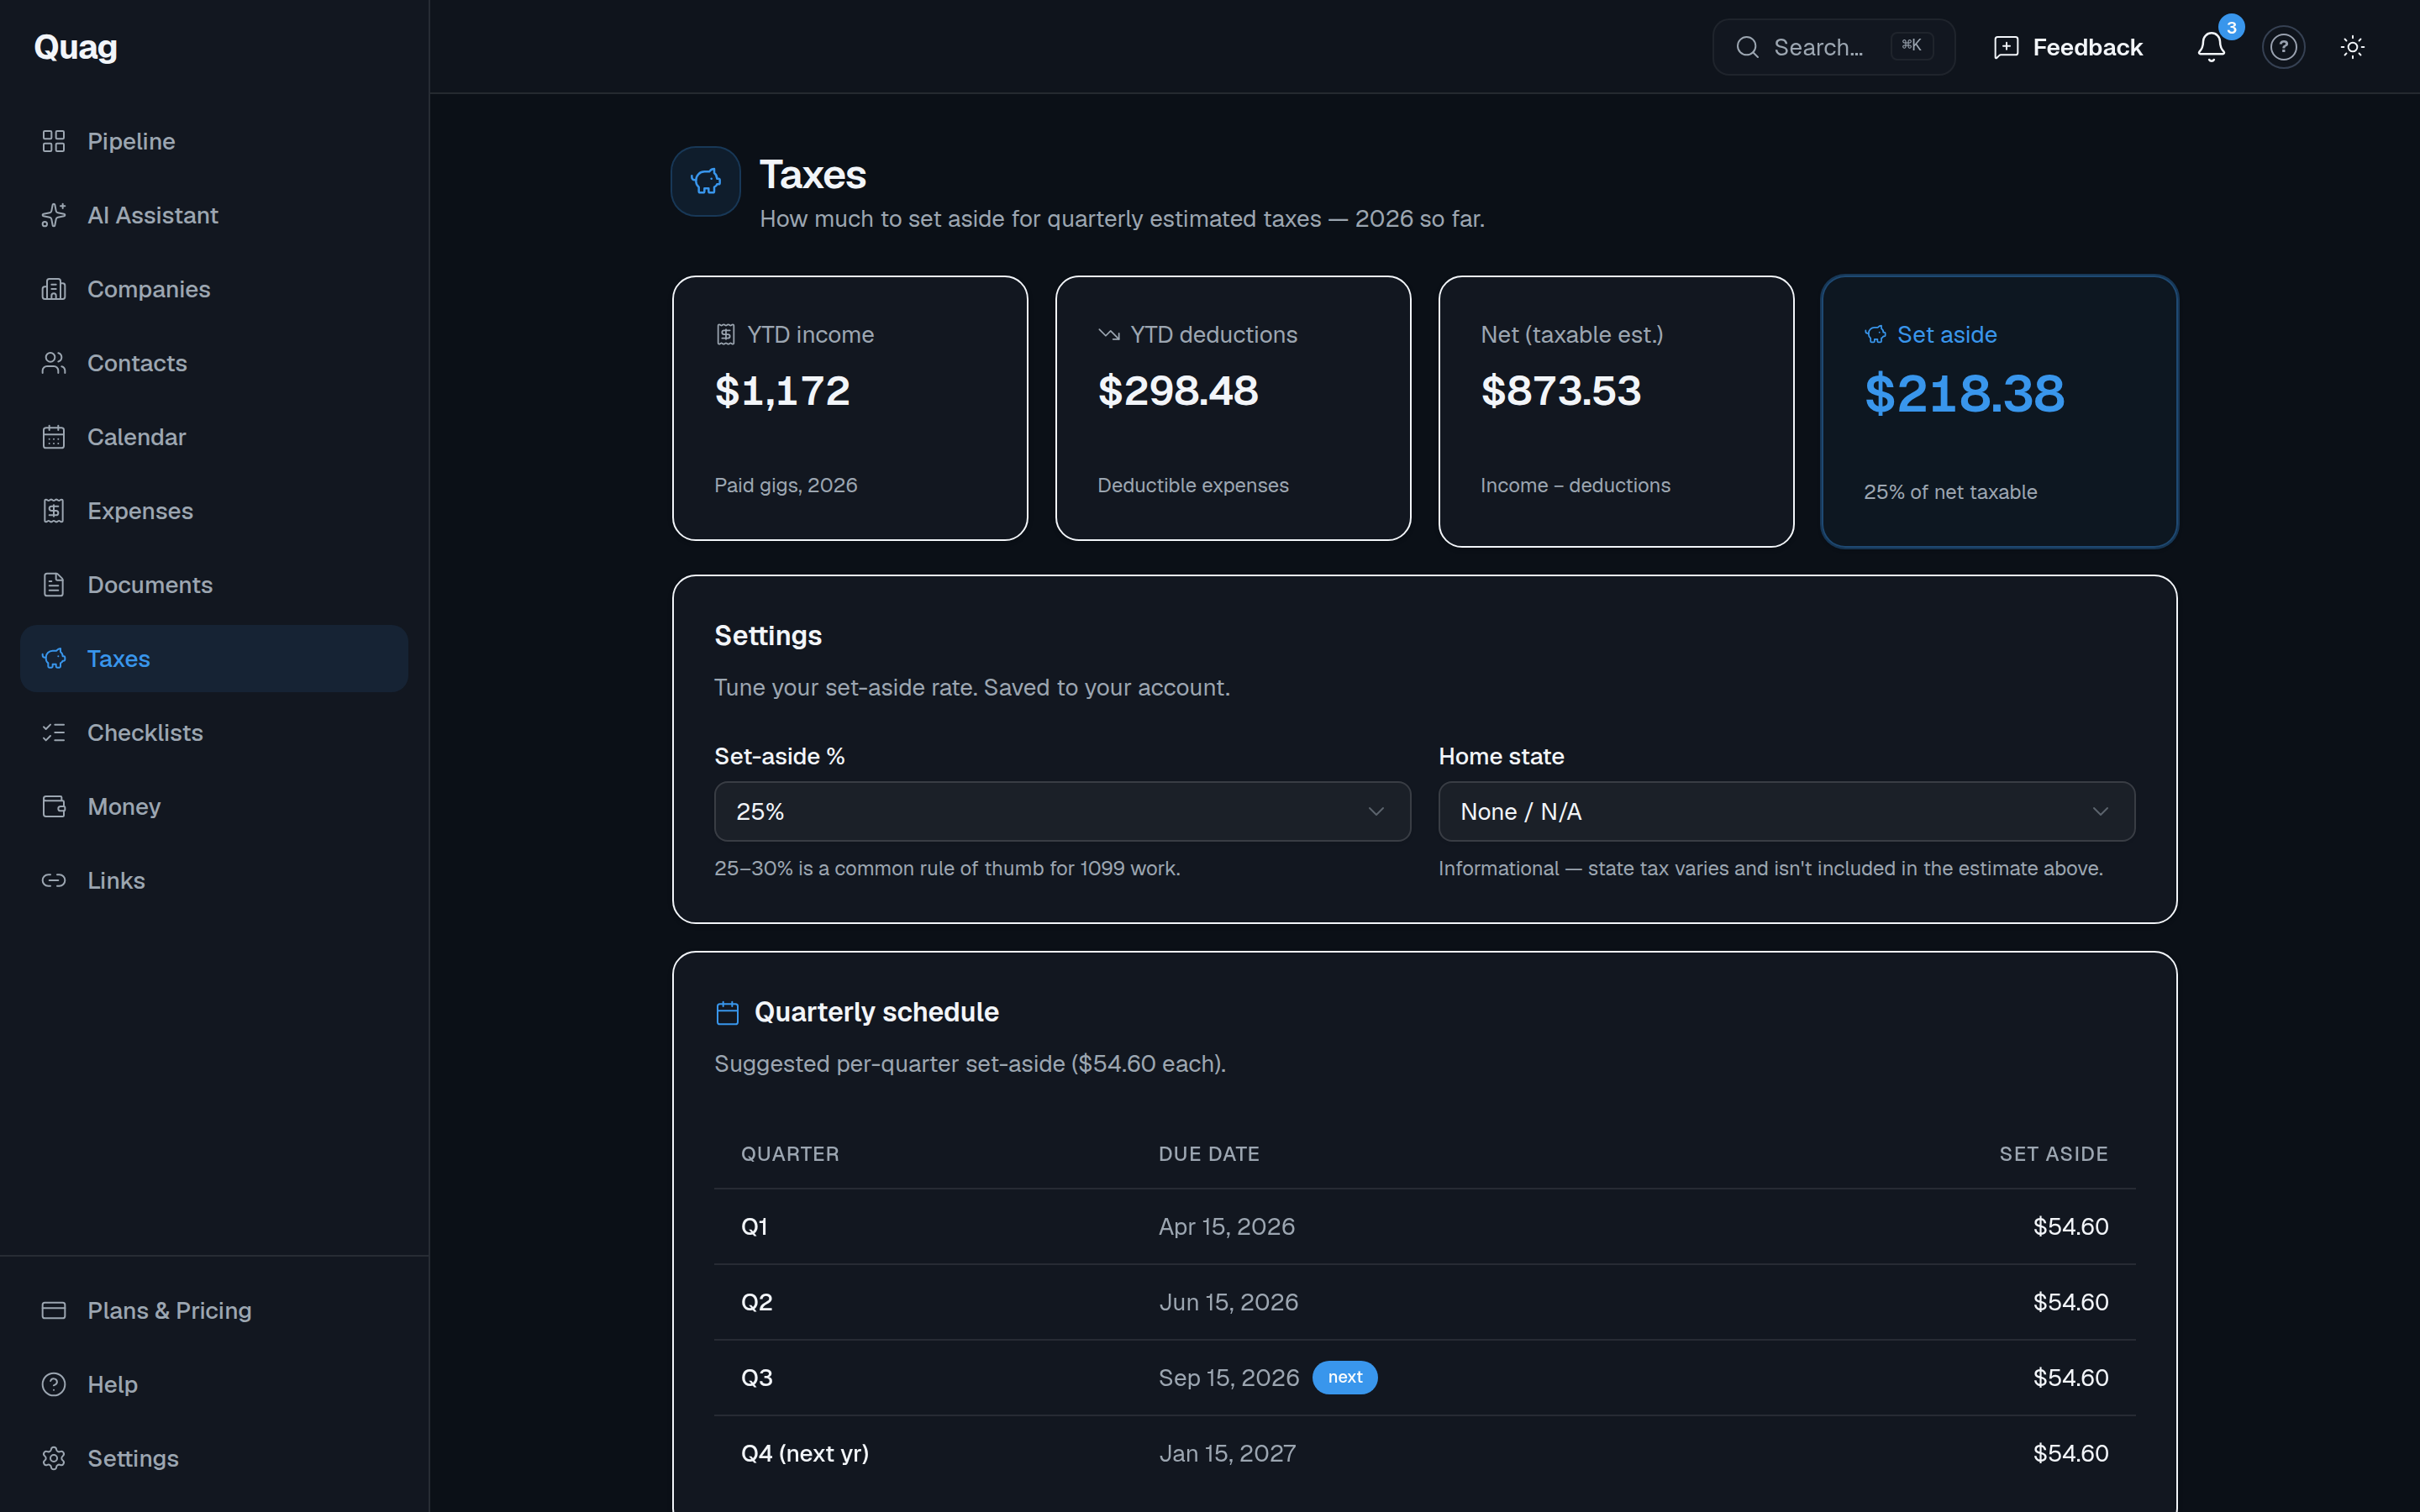Click the YTD income $1,172 value
The width and height of the screenshot is (2420, 1512).
click(x=782, y=390)
